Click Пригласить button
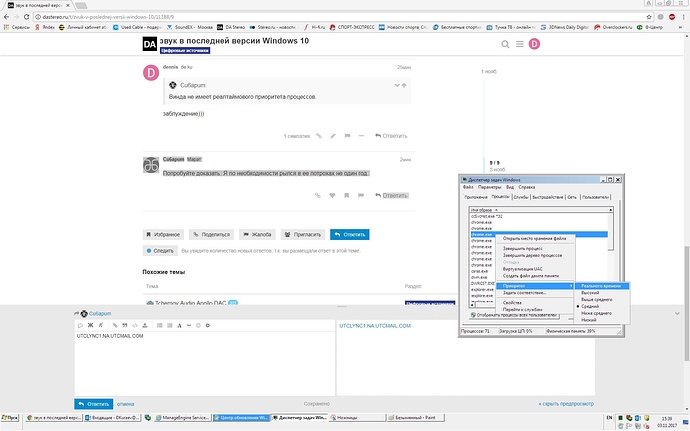Viewport: 690px width, 431px height. (303, 235)
